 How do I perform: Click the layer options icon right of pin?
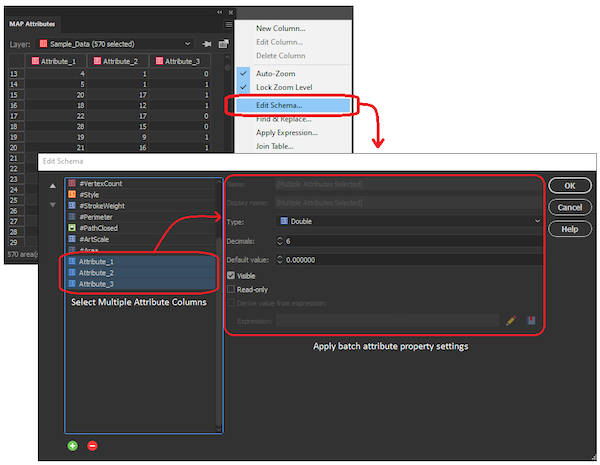223,44
